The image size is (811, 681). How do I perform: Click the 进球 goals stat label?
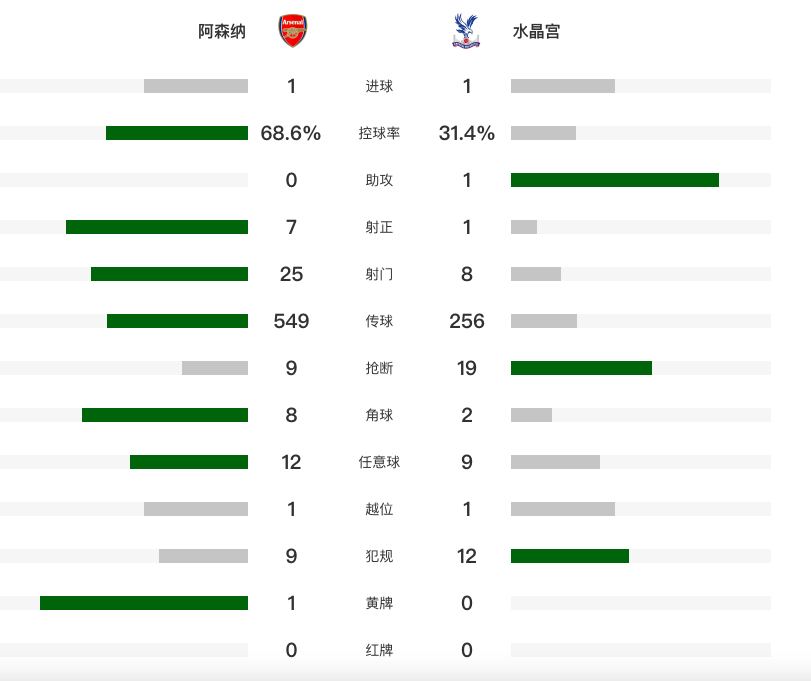pos(379,87)
